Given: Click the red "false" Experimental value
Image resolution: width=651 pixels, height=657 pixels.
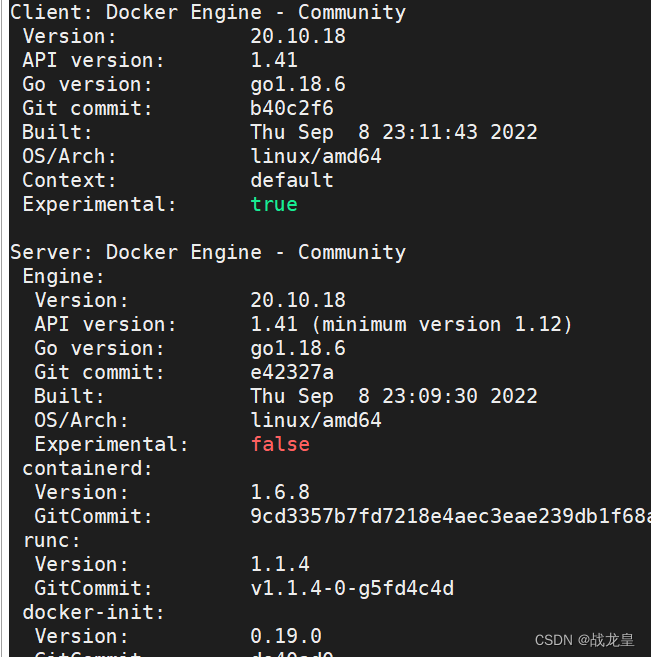Looking at the screenshot, I should coord(280,444).
